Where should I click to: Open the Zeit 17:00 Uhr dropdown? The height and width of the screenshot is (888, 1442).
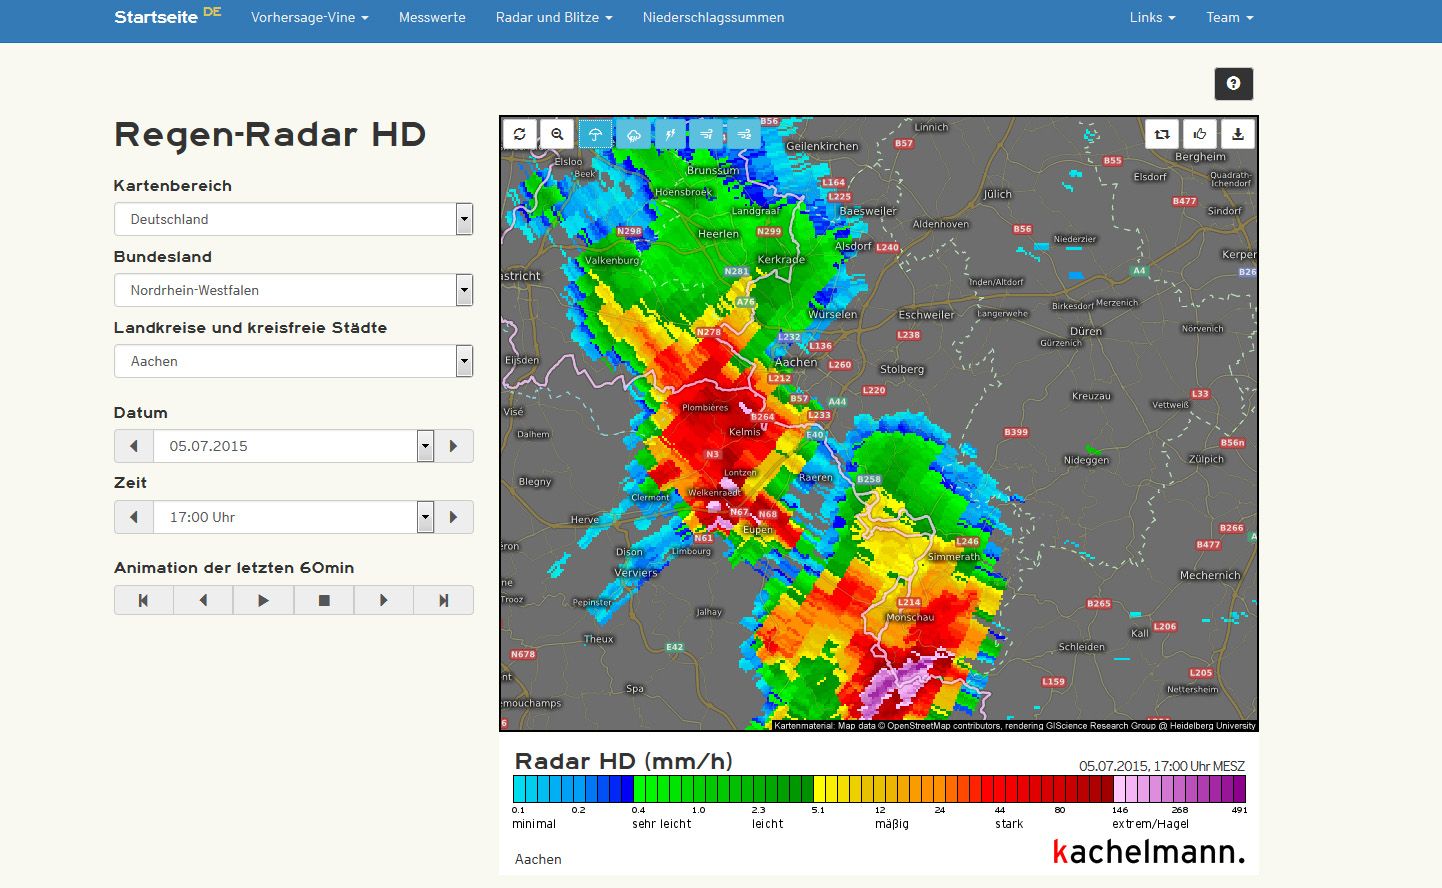pos(294,517)
